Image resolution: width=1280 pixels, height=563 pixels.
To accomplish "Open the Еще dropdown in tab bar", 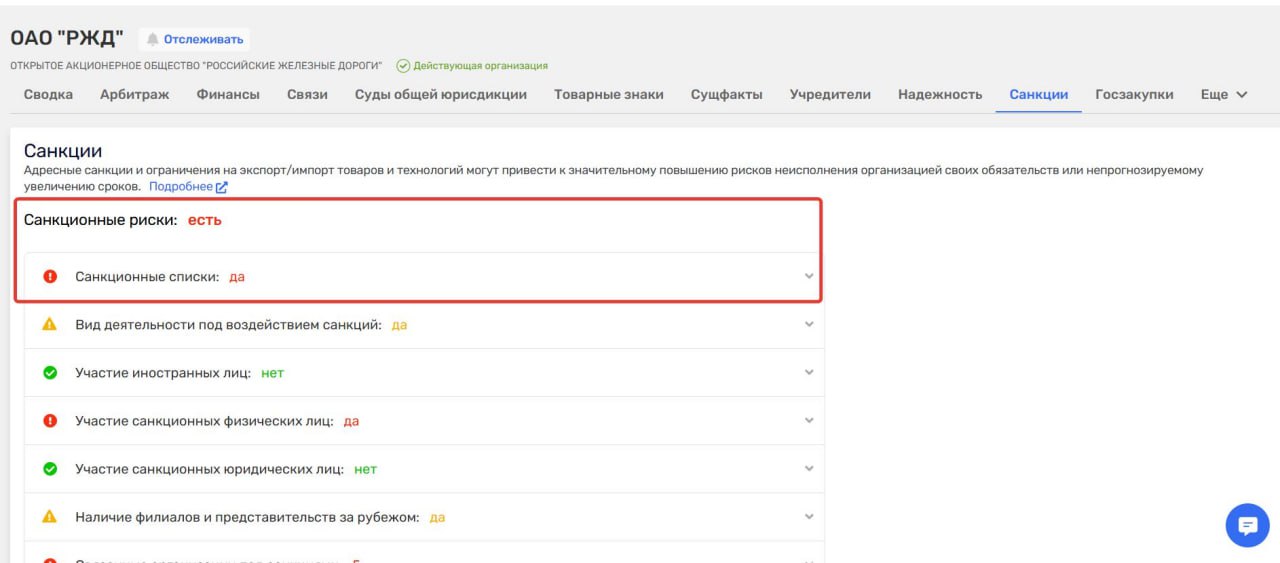I will [1224, 95].
